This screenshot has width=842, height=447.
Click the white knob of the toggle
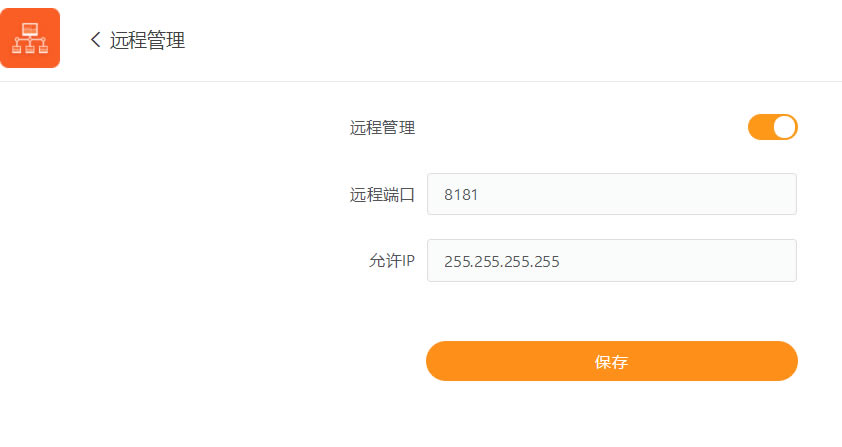[x=784, y=127]
